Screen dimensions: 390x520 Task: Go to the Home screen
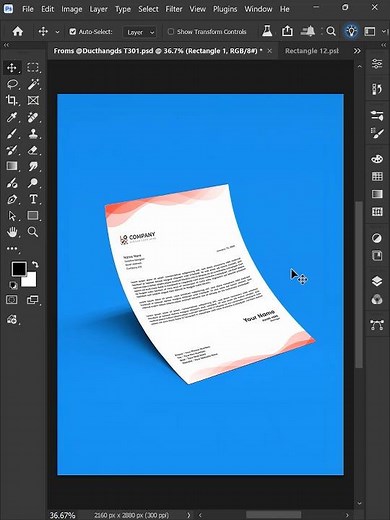coord(18,32)
